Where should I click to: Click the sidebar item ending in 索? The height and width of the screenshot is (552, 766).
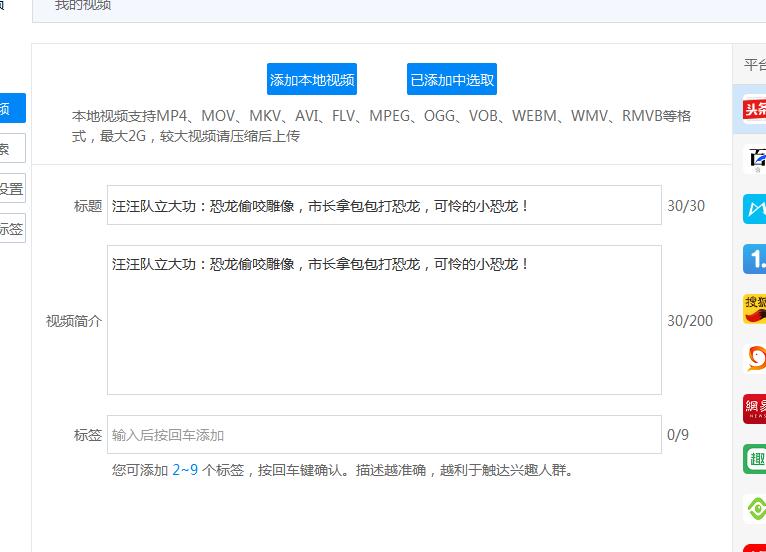click(12, 149)
